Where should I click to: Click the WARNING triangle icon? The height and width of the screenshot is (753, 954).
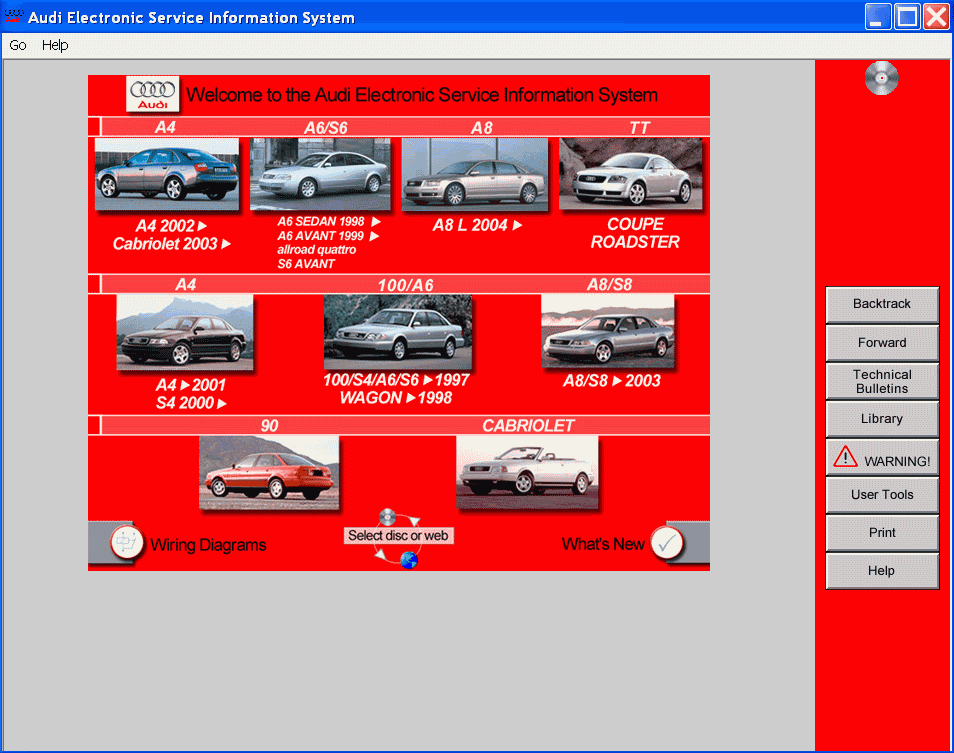click(x=846, y=457)
